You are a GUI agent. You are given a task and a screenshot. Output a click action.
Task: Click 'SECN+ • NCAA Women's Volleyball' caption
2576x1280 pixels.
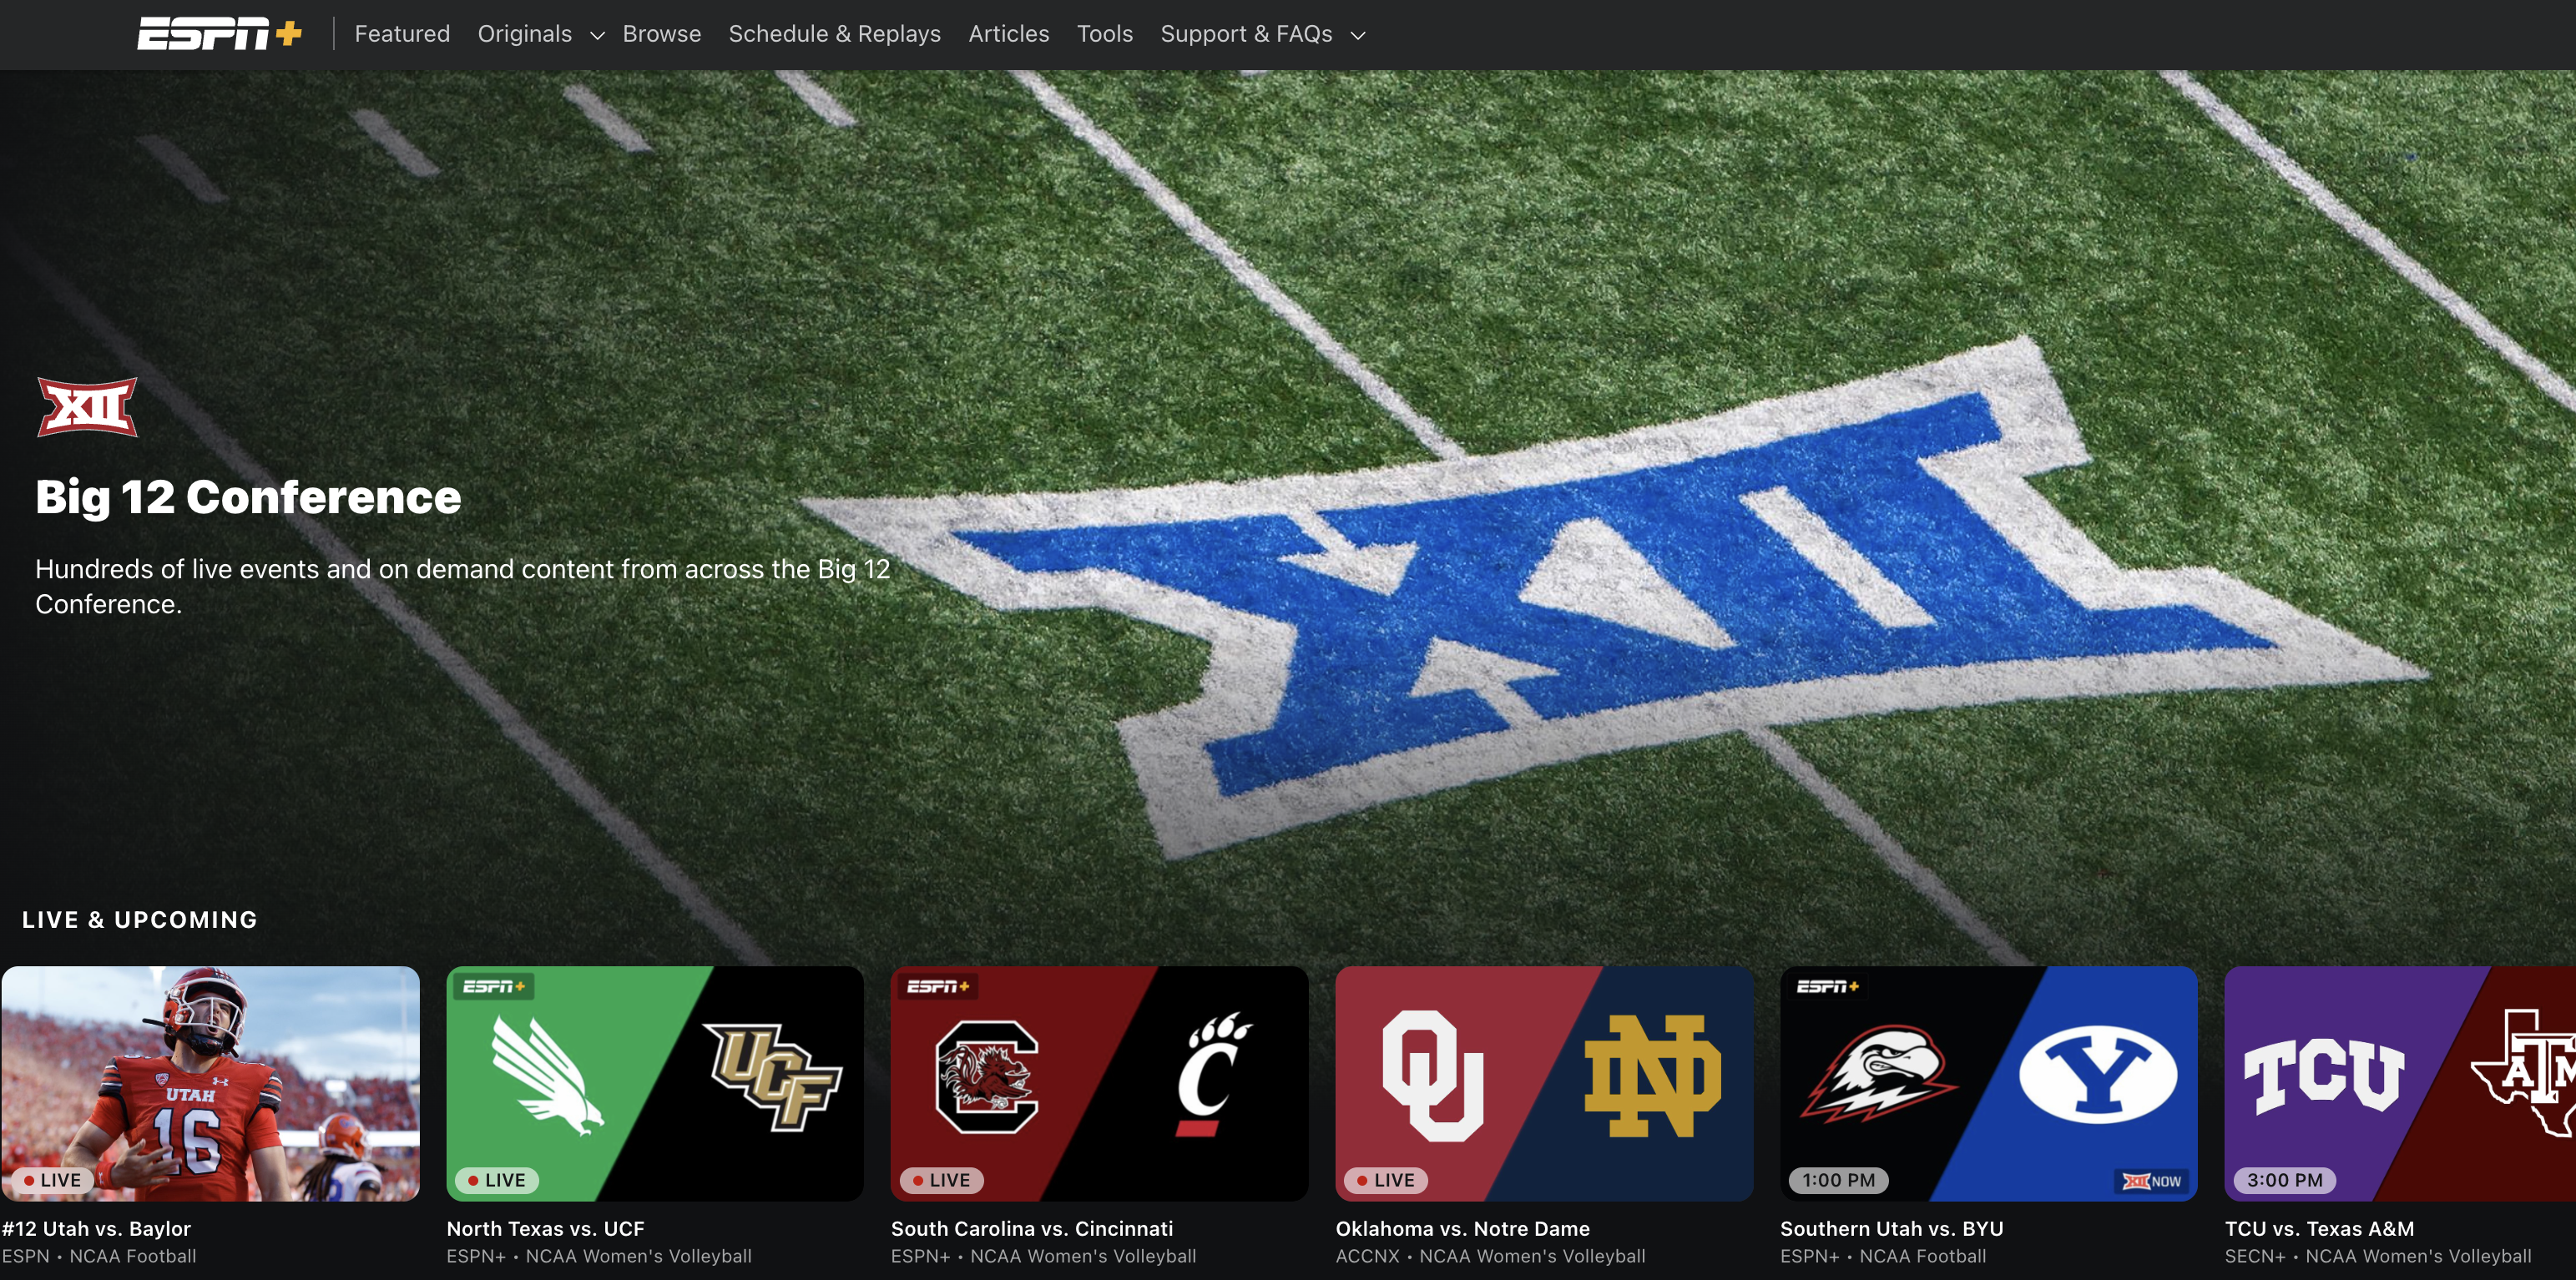coord(2378,1256)
